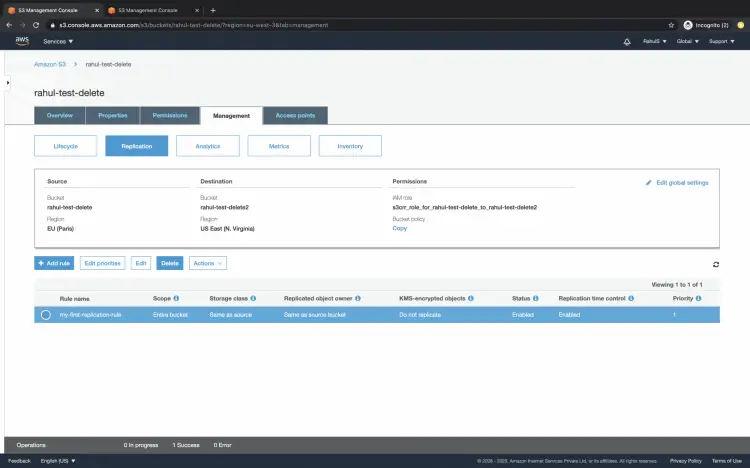Show info icon for Storage class column

pyautogui.click(x=253, y=298)
